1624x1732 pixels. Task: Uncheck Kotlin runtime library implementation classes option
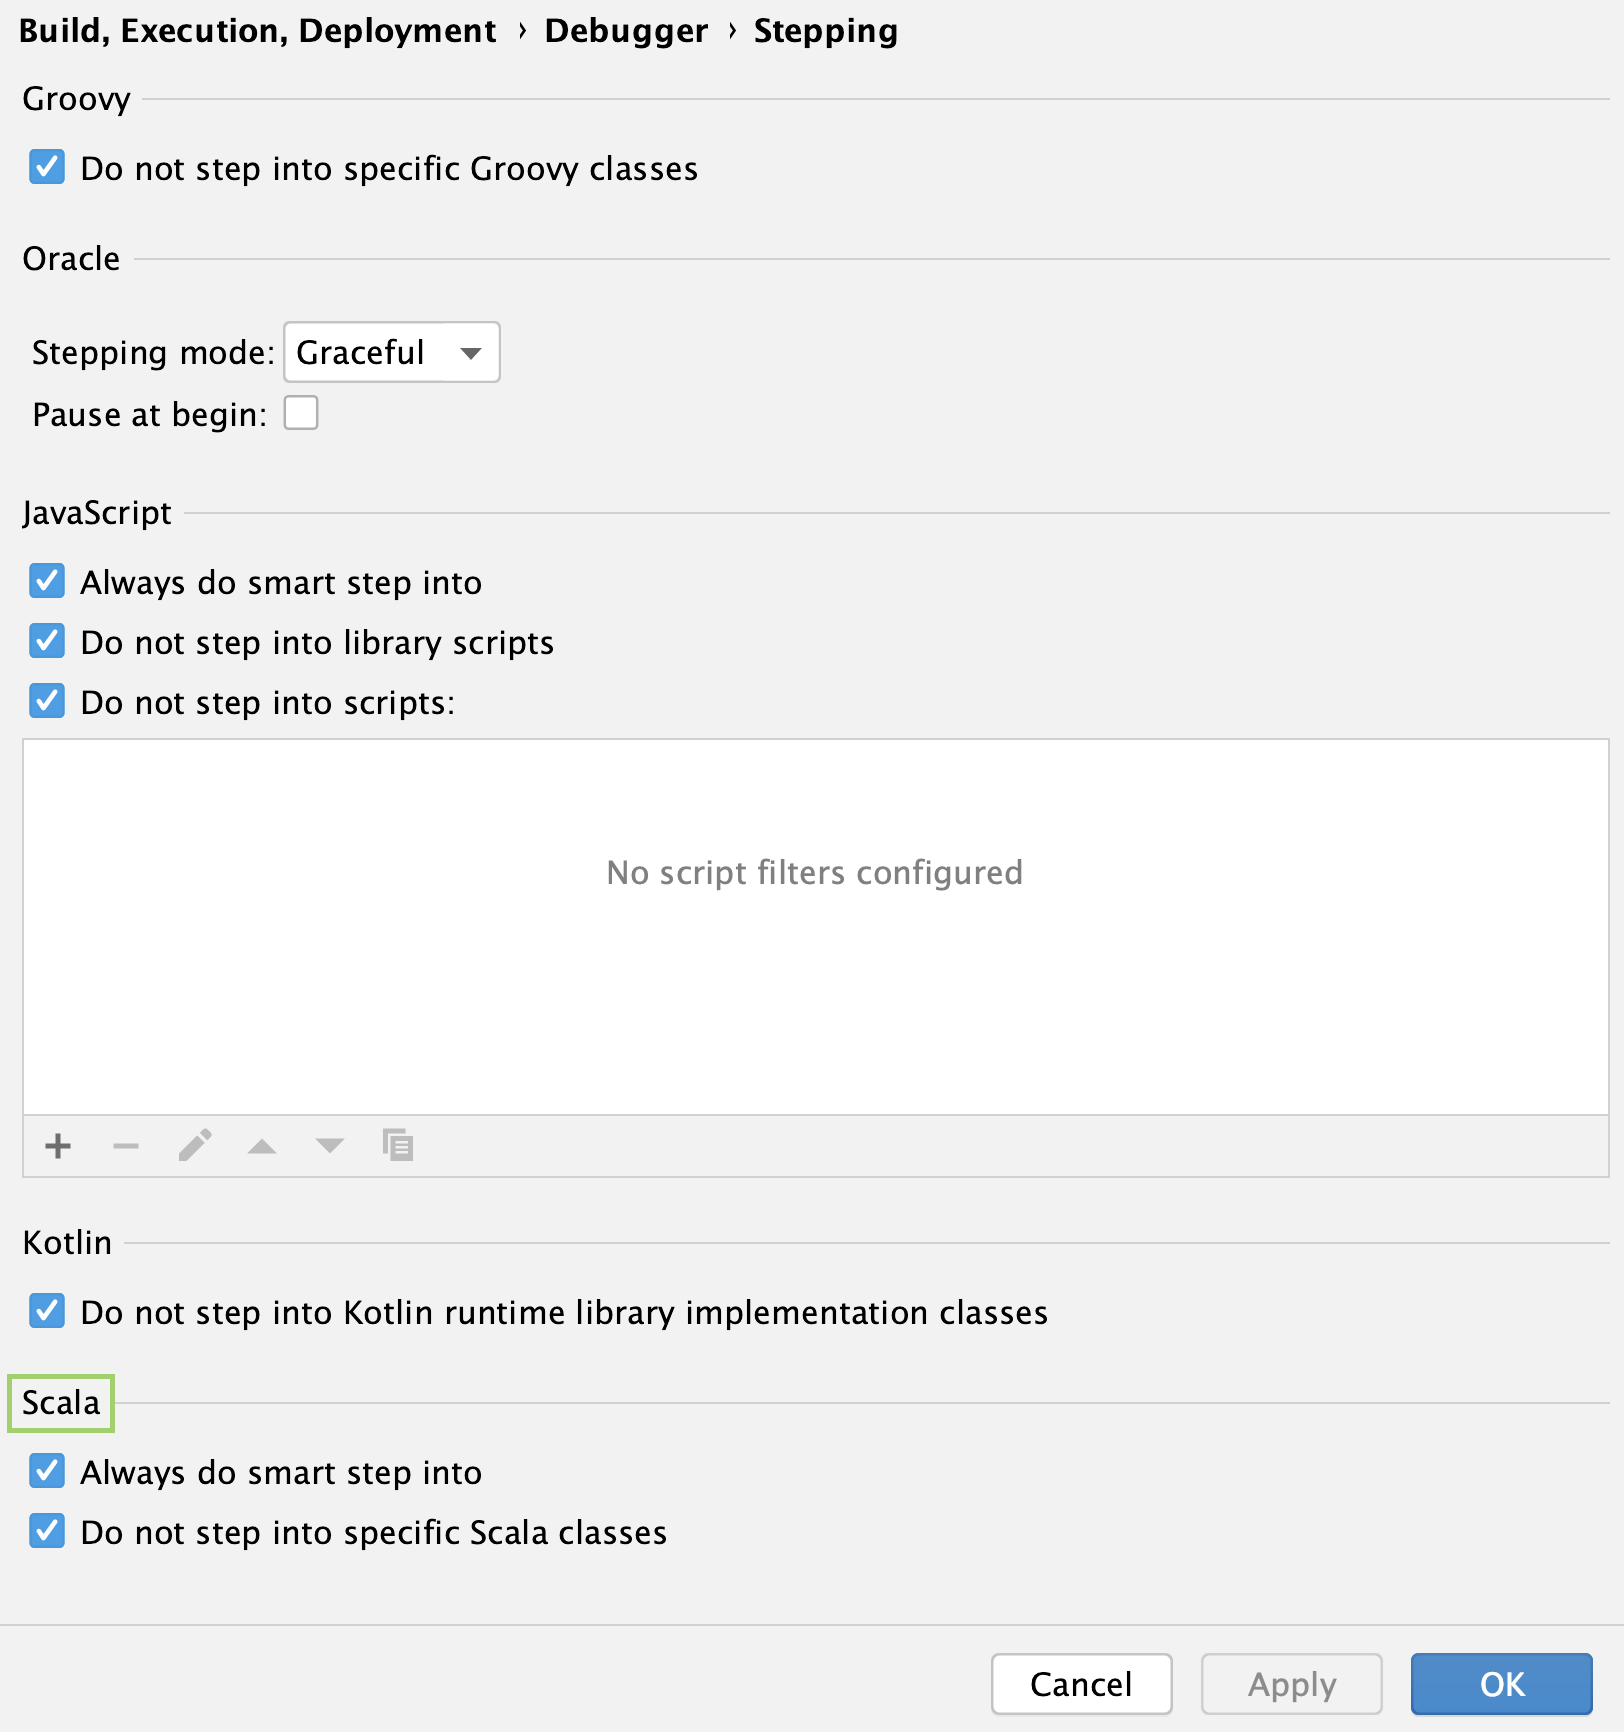click(x=47, y=1311)
